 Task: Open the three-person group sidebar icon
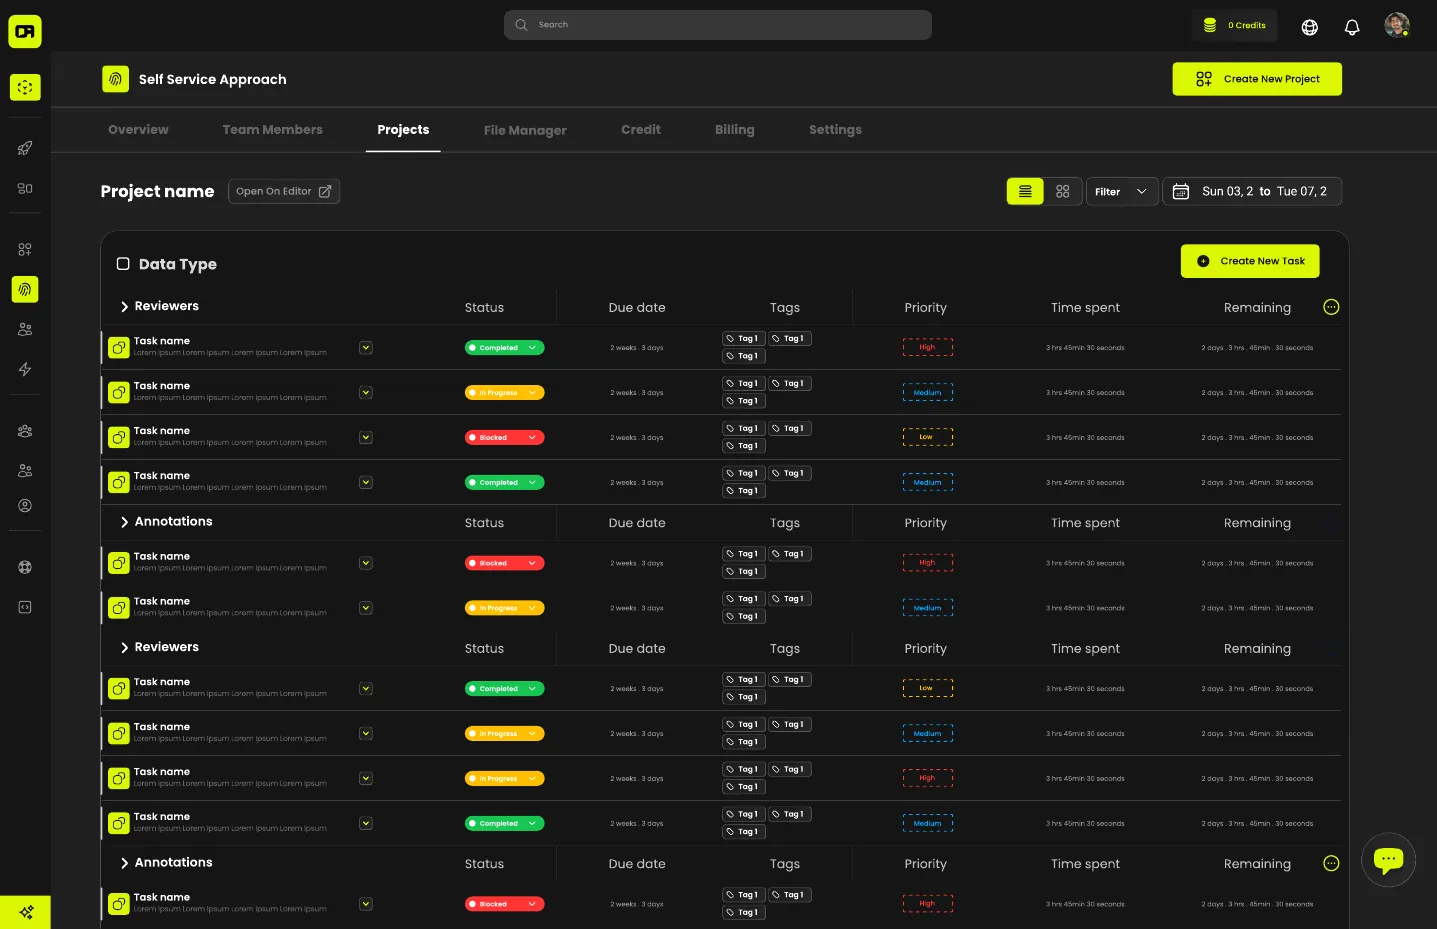(x=25, y=431)
